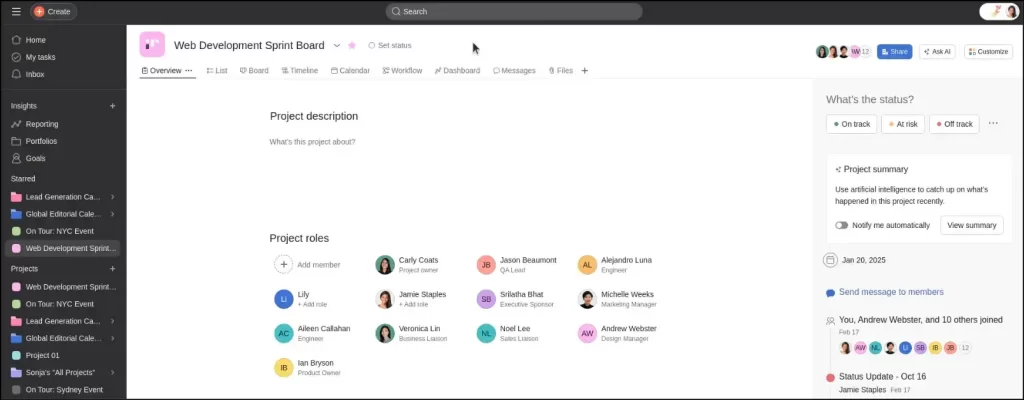The height and width of the screenshot is (400, 1024).
Task: Open Inbox via the bell icon
Action: point(16,74)
